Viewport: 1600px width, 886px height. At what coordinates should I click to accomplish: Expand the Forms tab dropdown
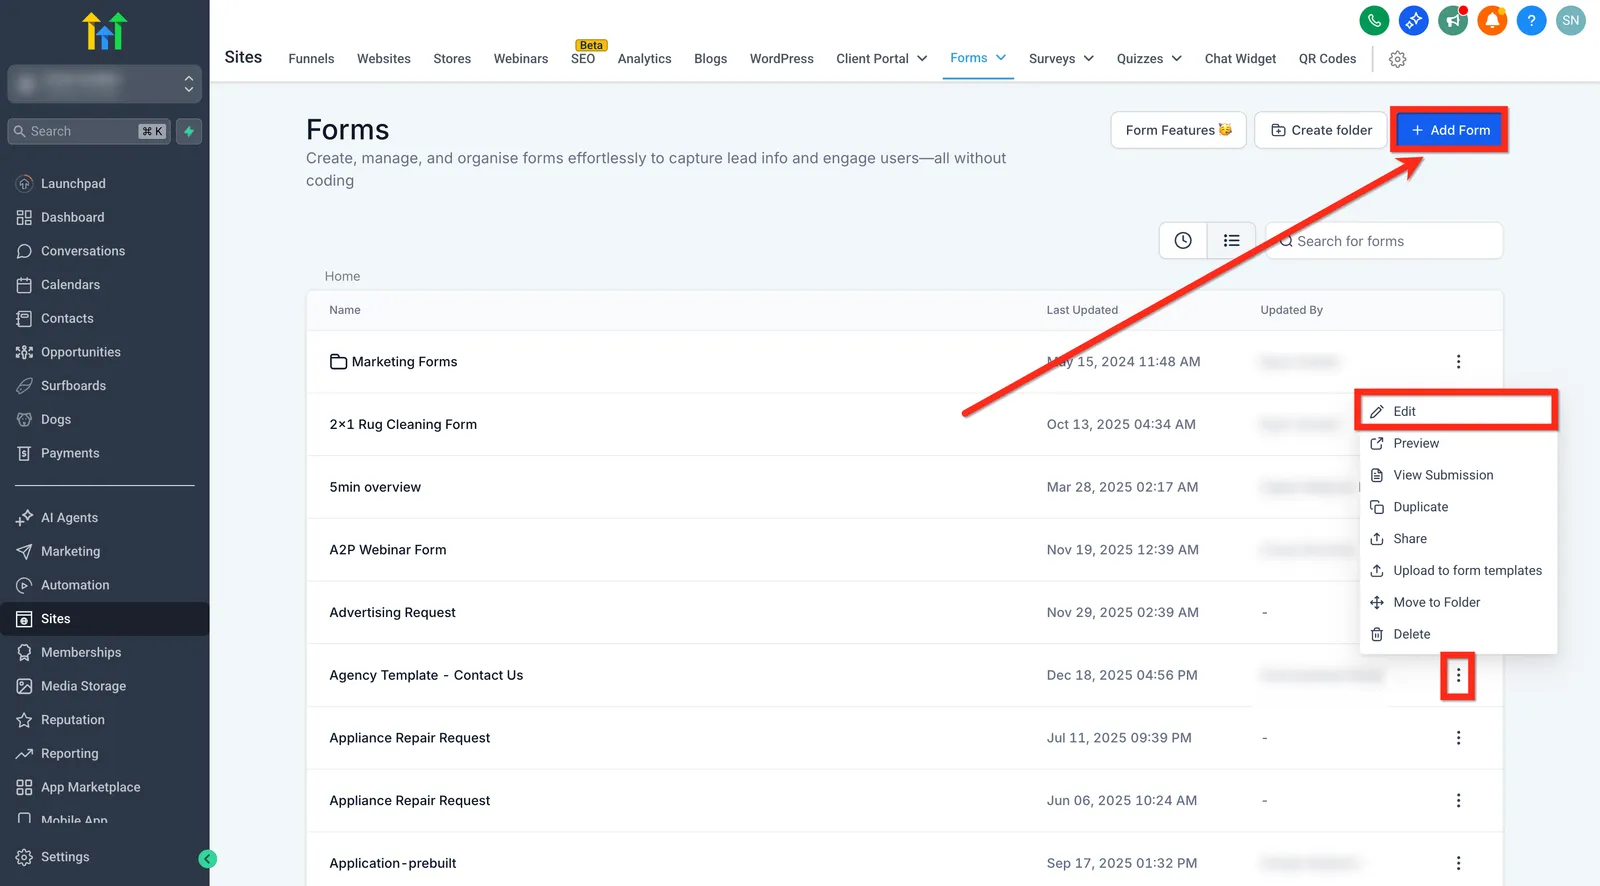[1001, 58]
